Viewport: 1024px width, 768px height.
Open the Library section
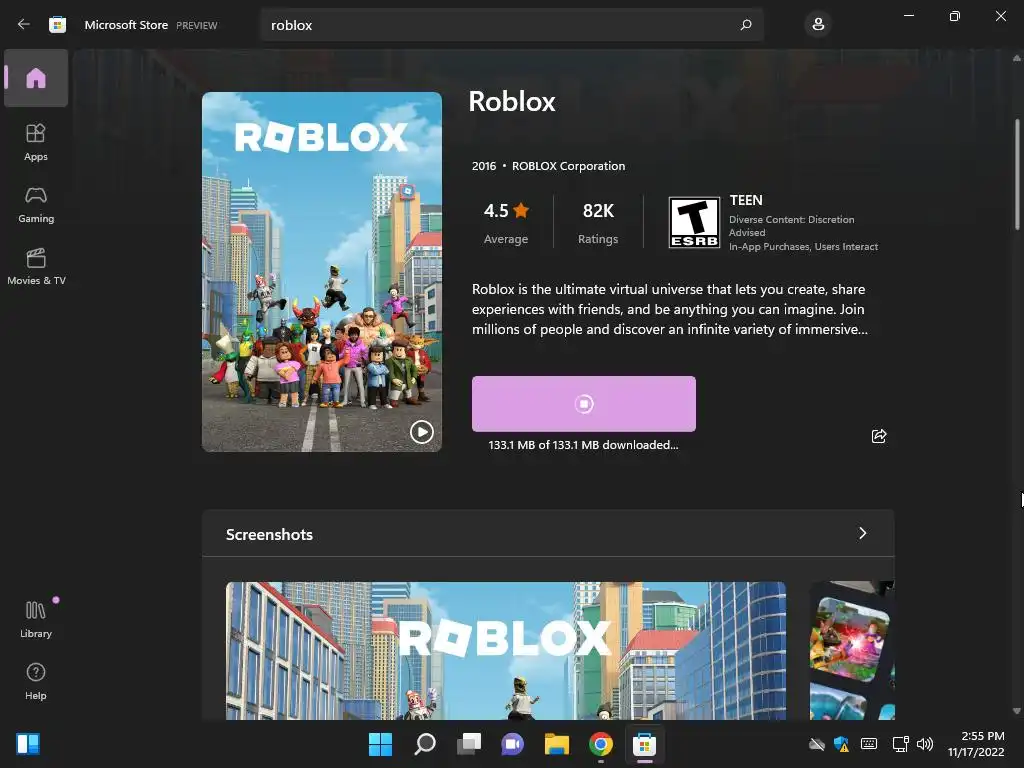36,619
